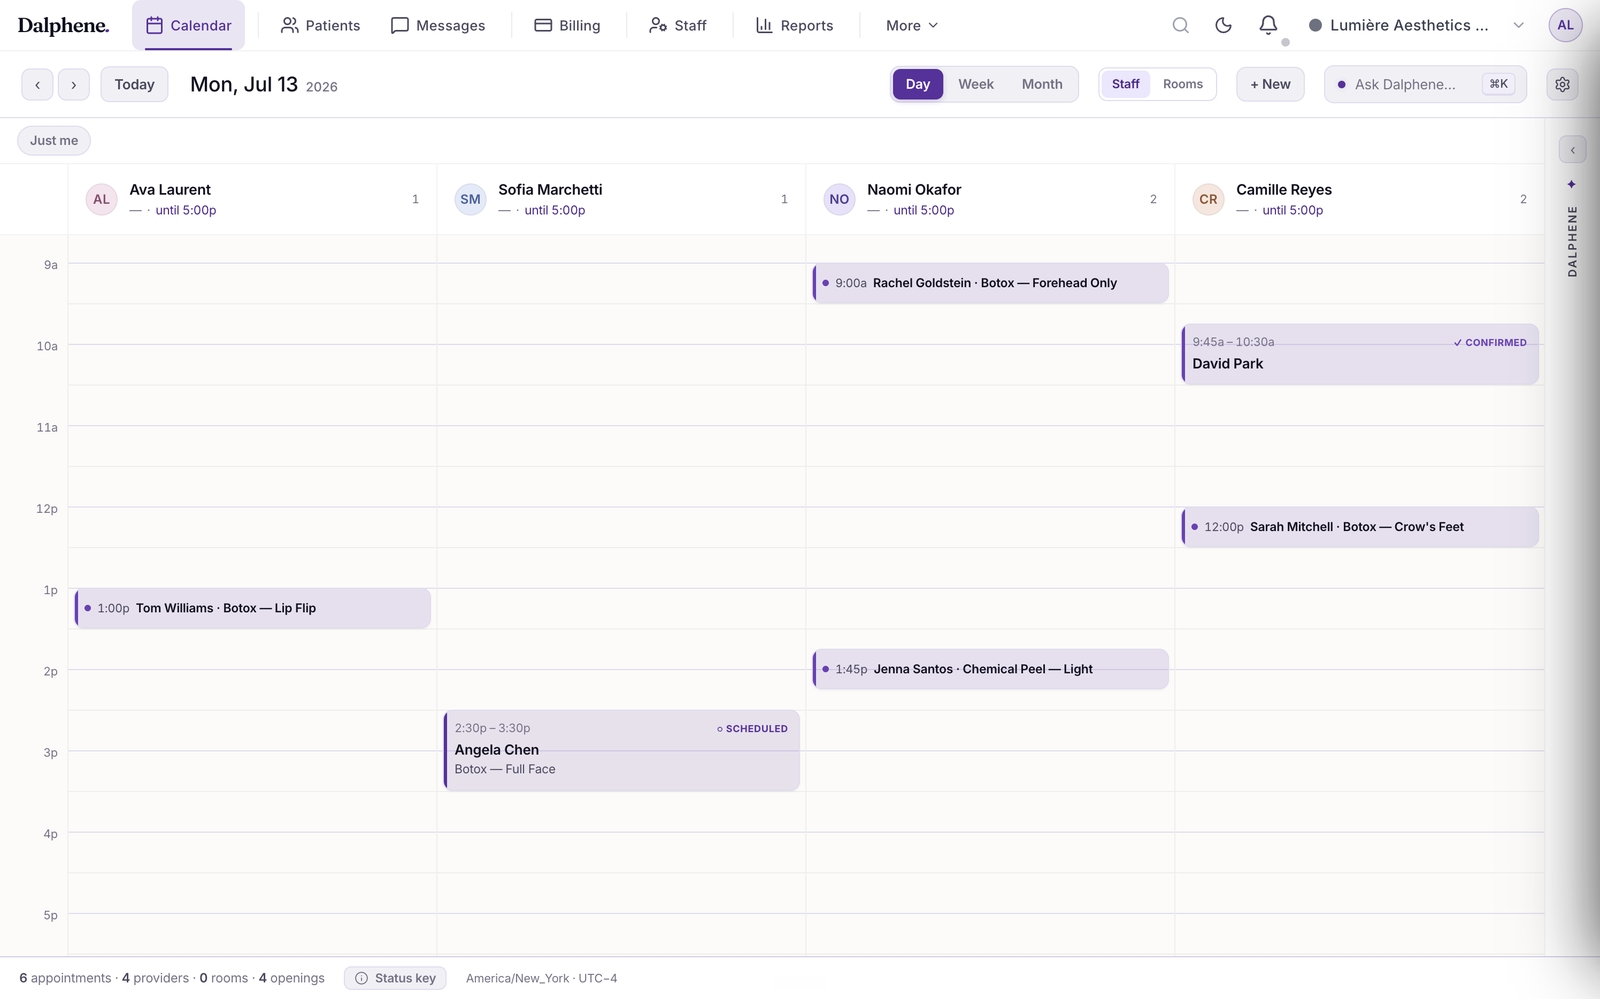The image size is (1600, 999).
Task: Switch to Day view
Action: tap(918, 84)
